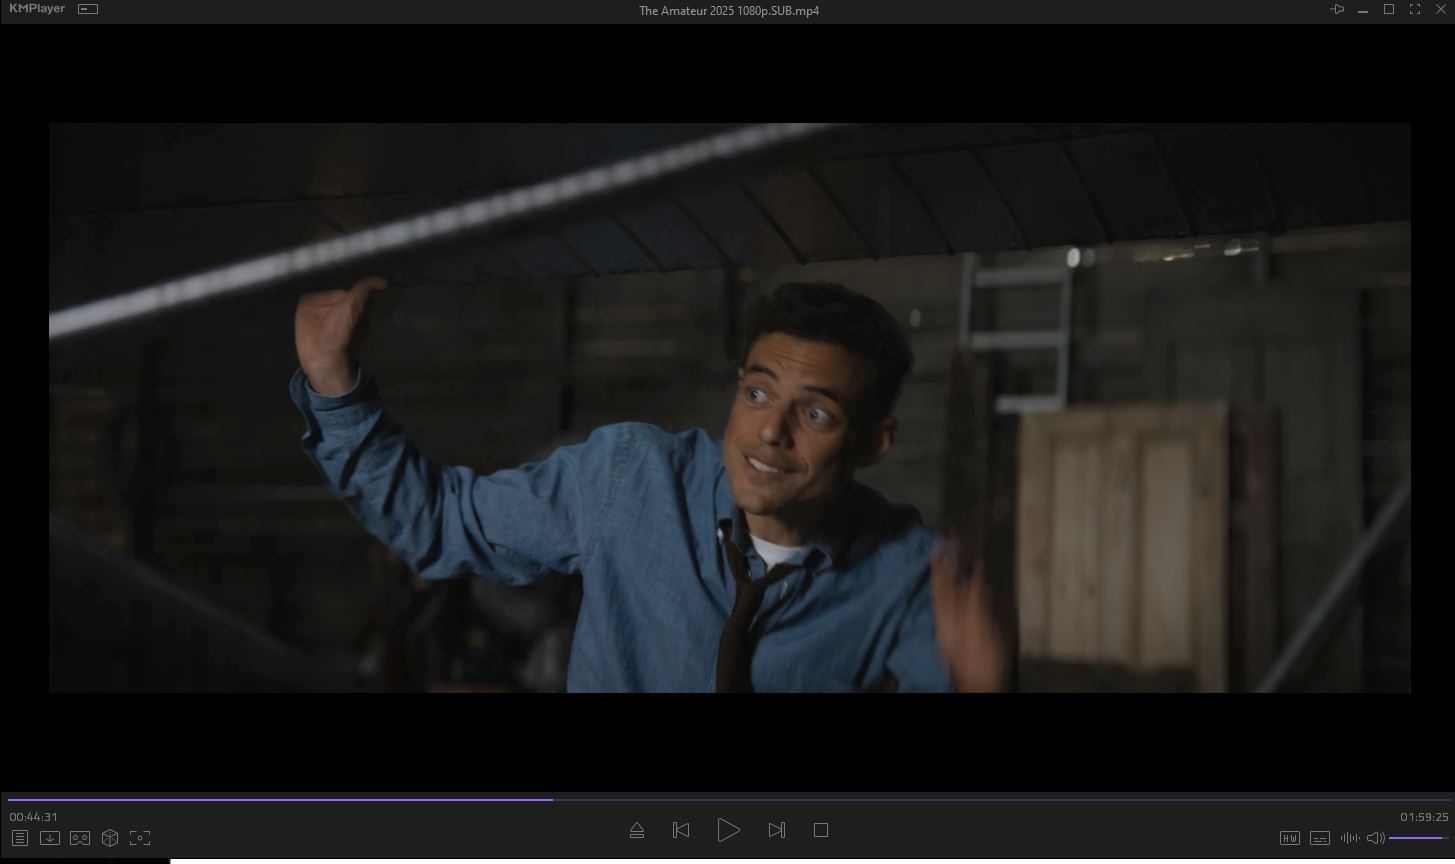
Task: Open the audio equalizer waveform icon
Action: click(1349, 838)
